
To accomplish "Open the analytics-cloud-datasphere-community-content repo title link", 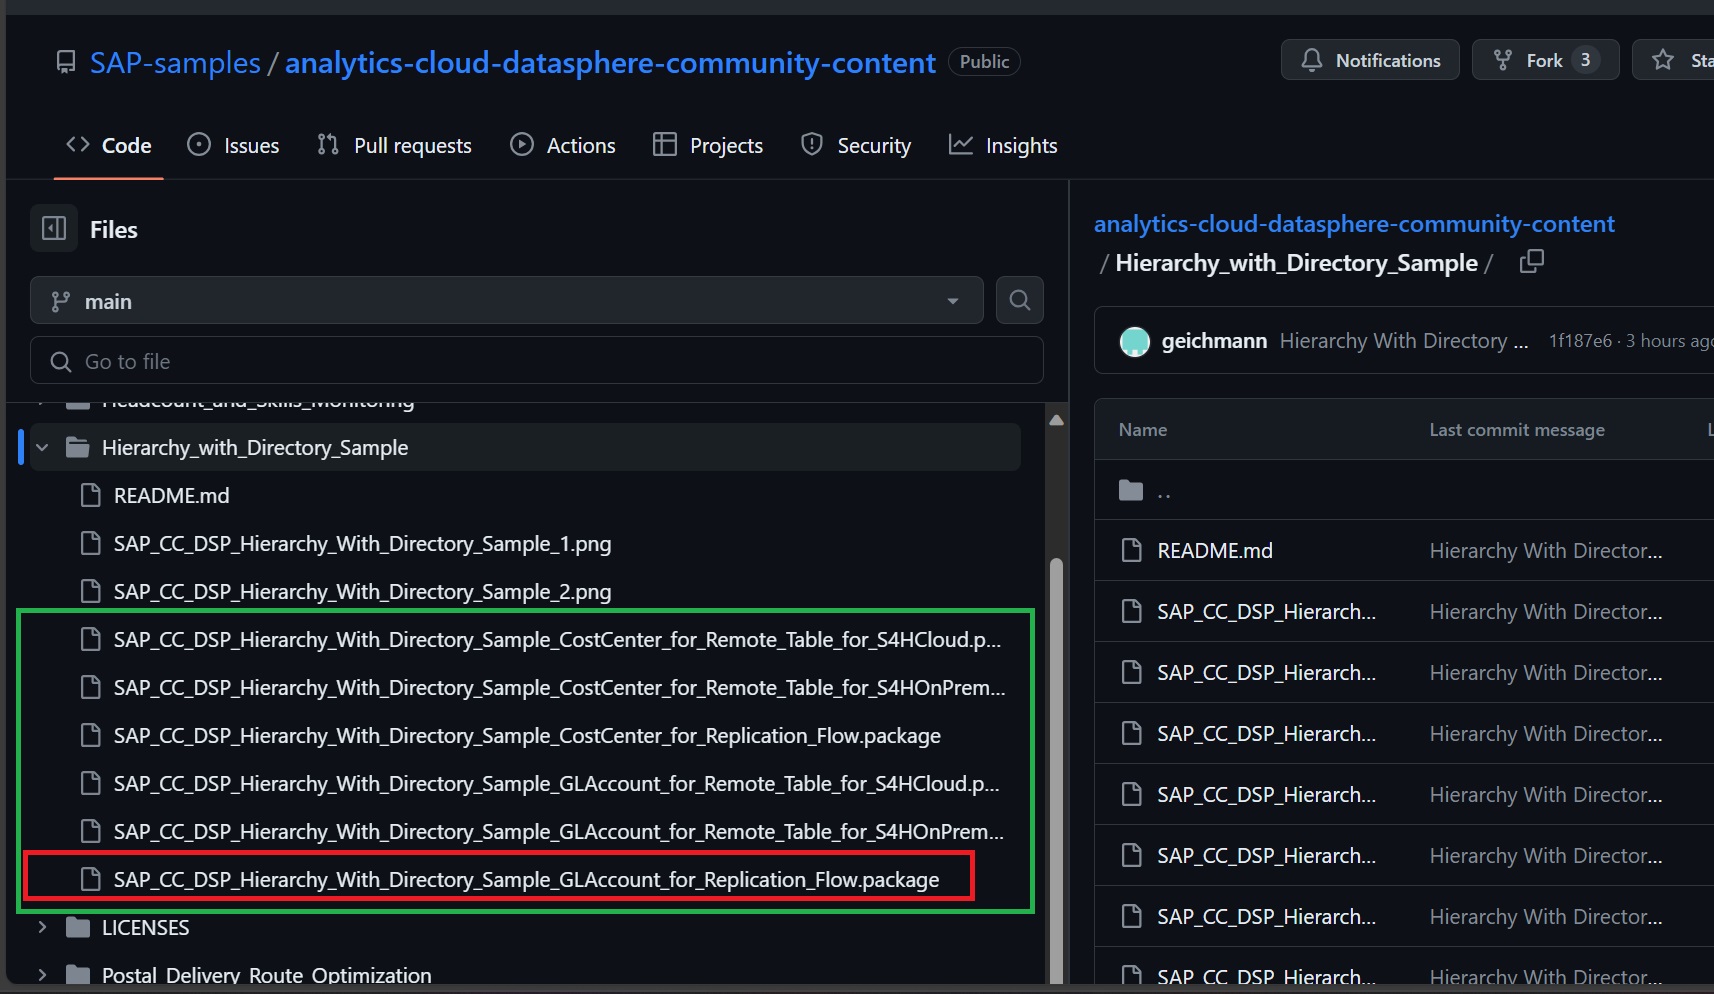I will [610, 62].
